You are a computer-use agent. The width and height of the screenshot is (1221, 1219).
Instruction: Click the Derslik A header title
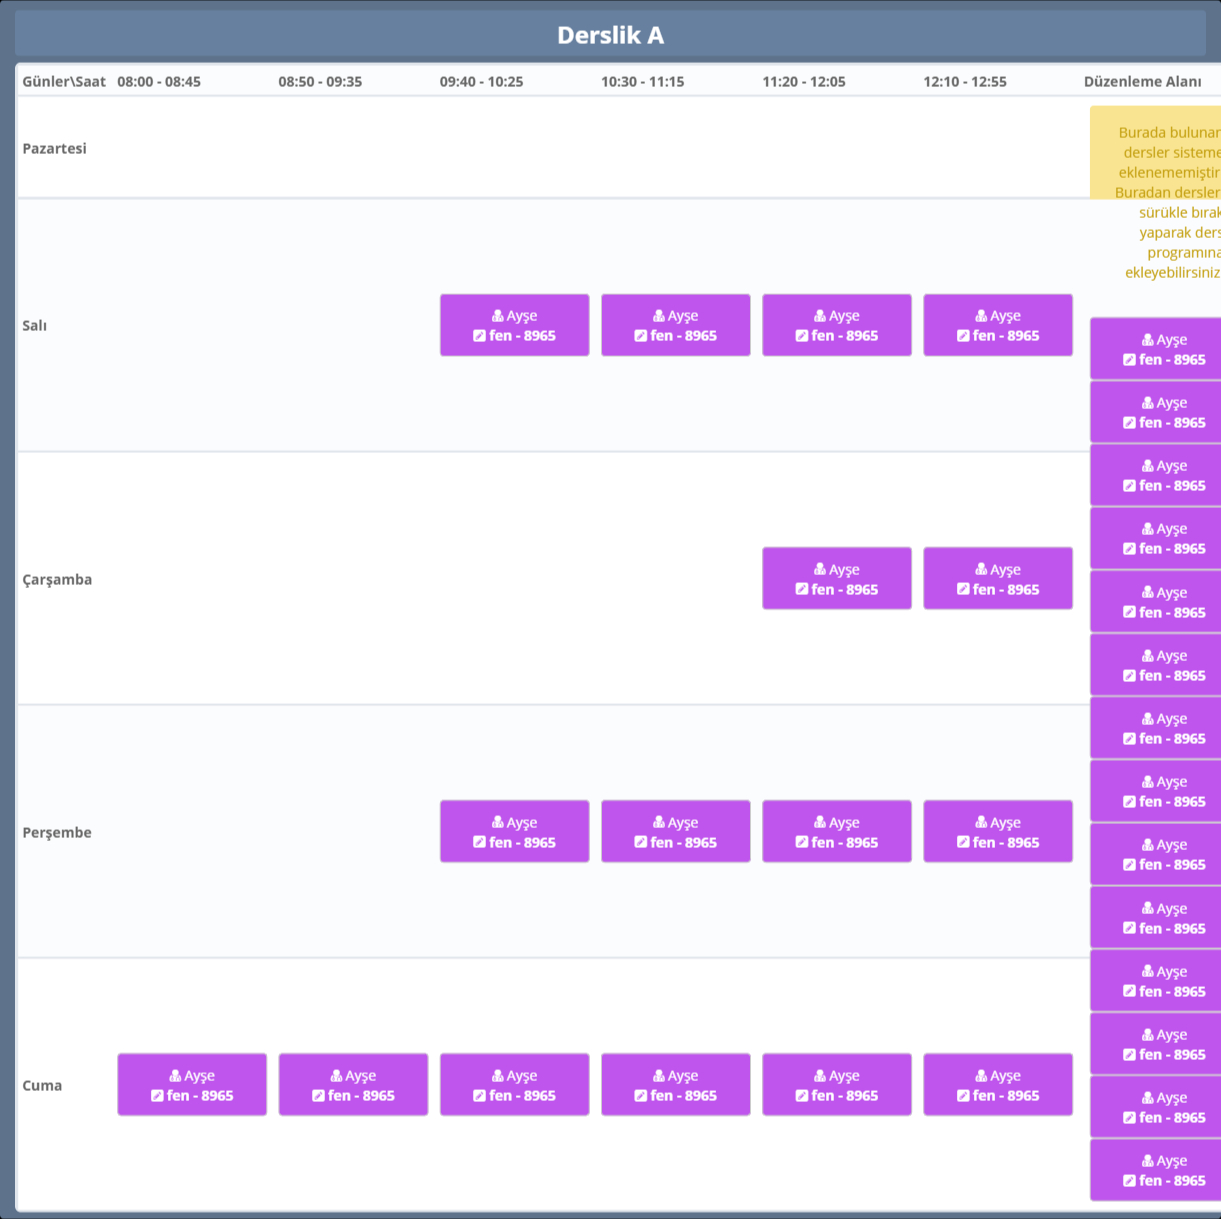610,35
